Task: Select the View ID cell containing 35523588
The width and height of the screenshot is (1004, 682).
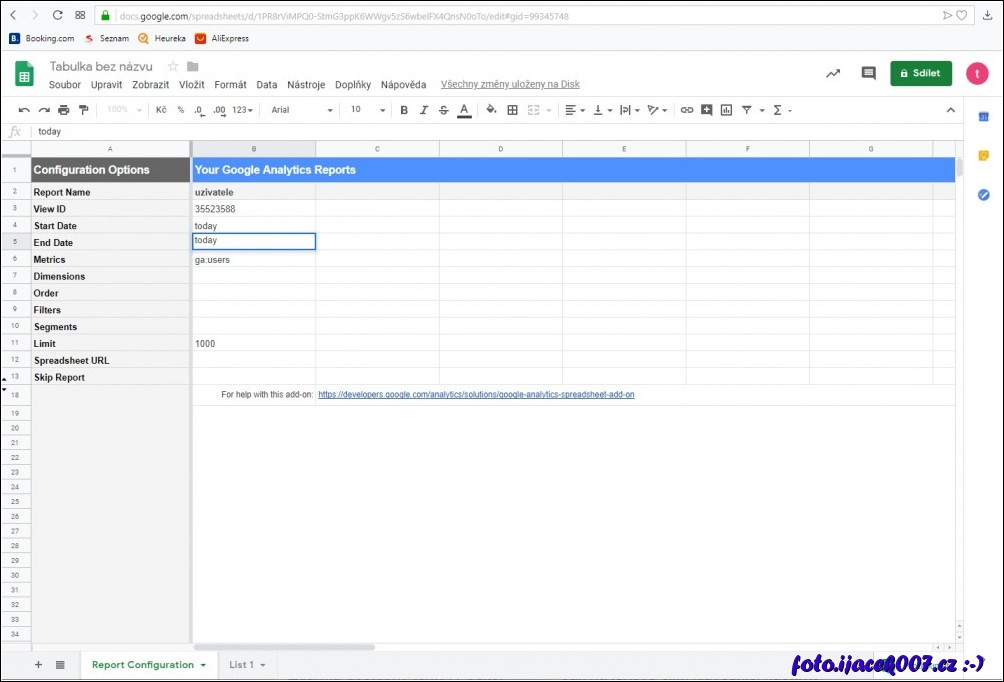Action: 253,209
